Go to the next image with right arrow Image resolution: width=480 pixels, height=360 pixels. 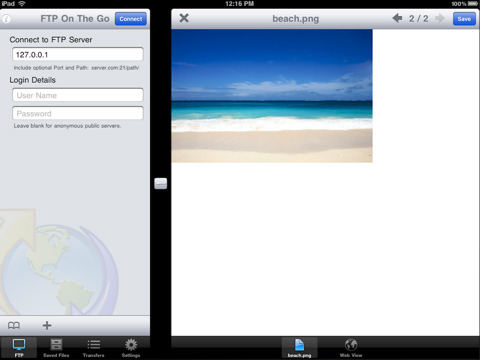pos(440,18)
